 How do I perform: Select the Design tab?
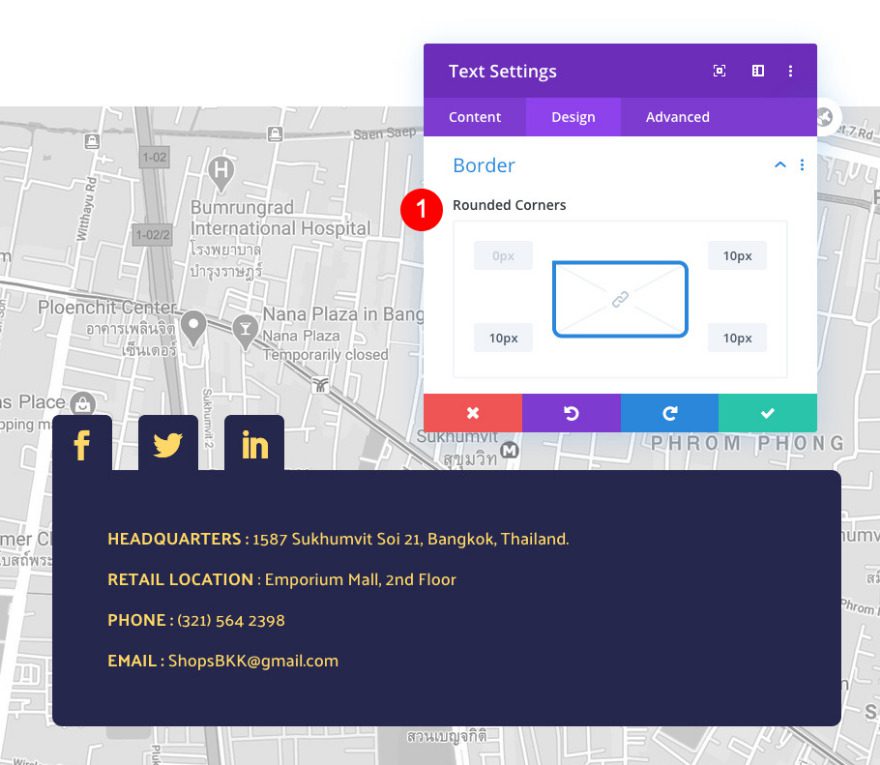click(573, 117)
